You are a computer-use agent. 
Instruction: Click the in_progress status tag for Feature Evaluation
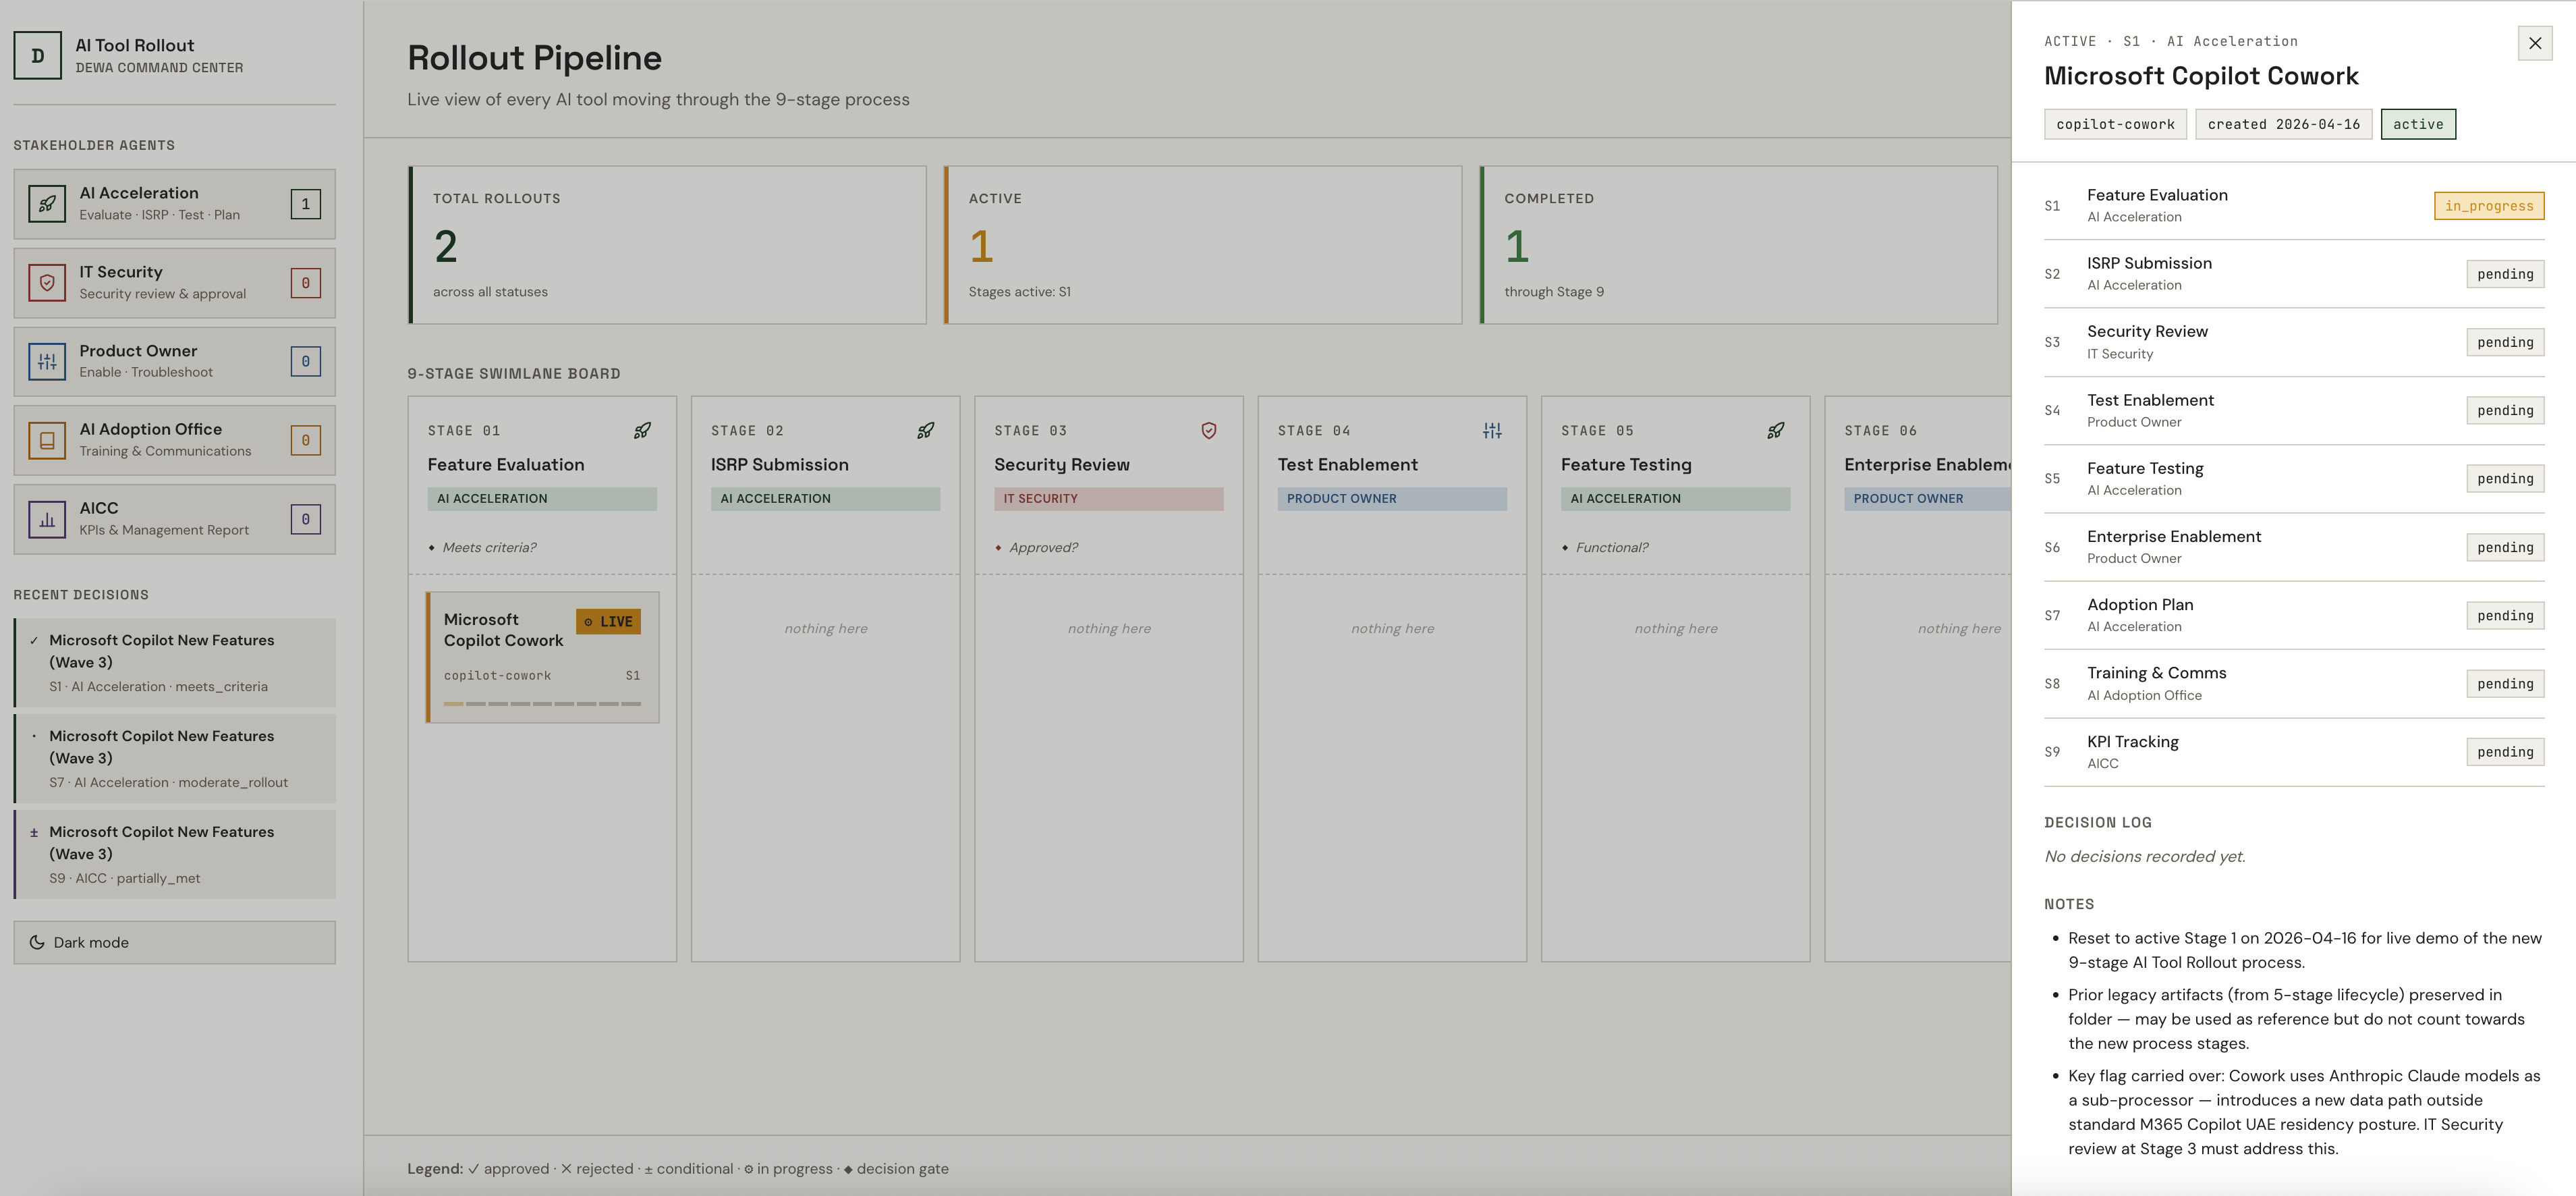coord(2488,206)
